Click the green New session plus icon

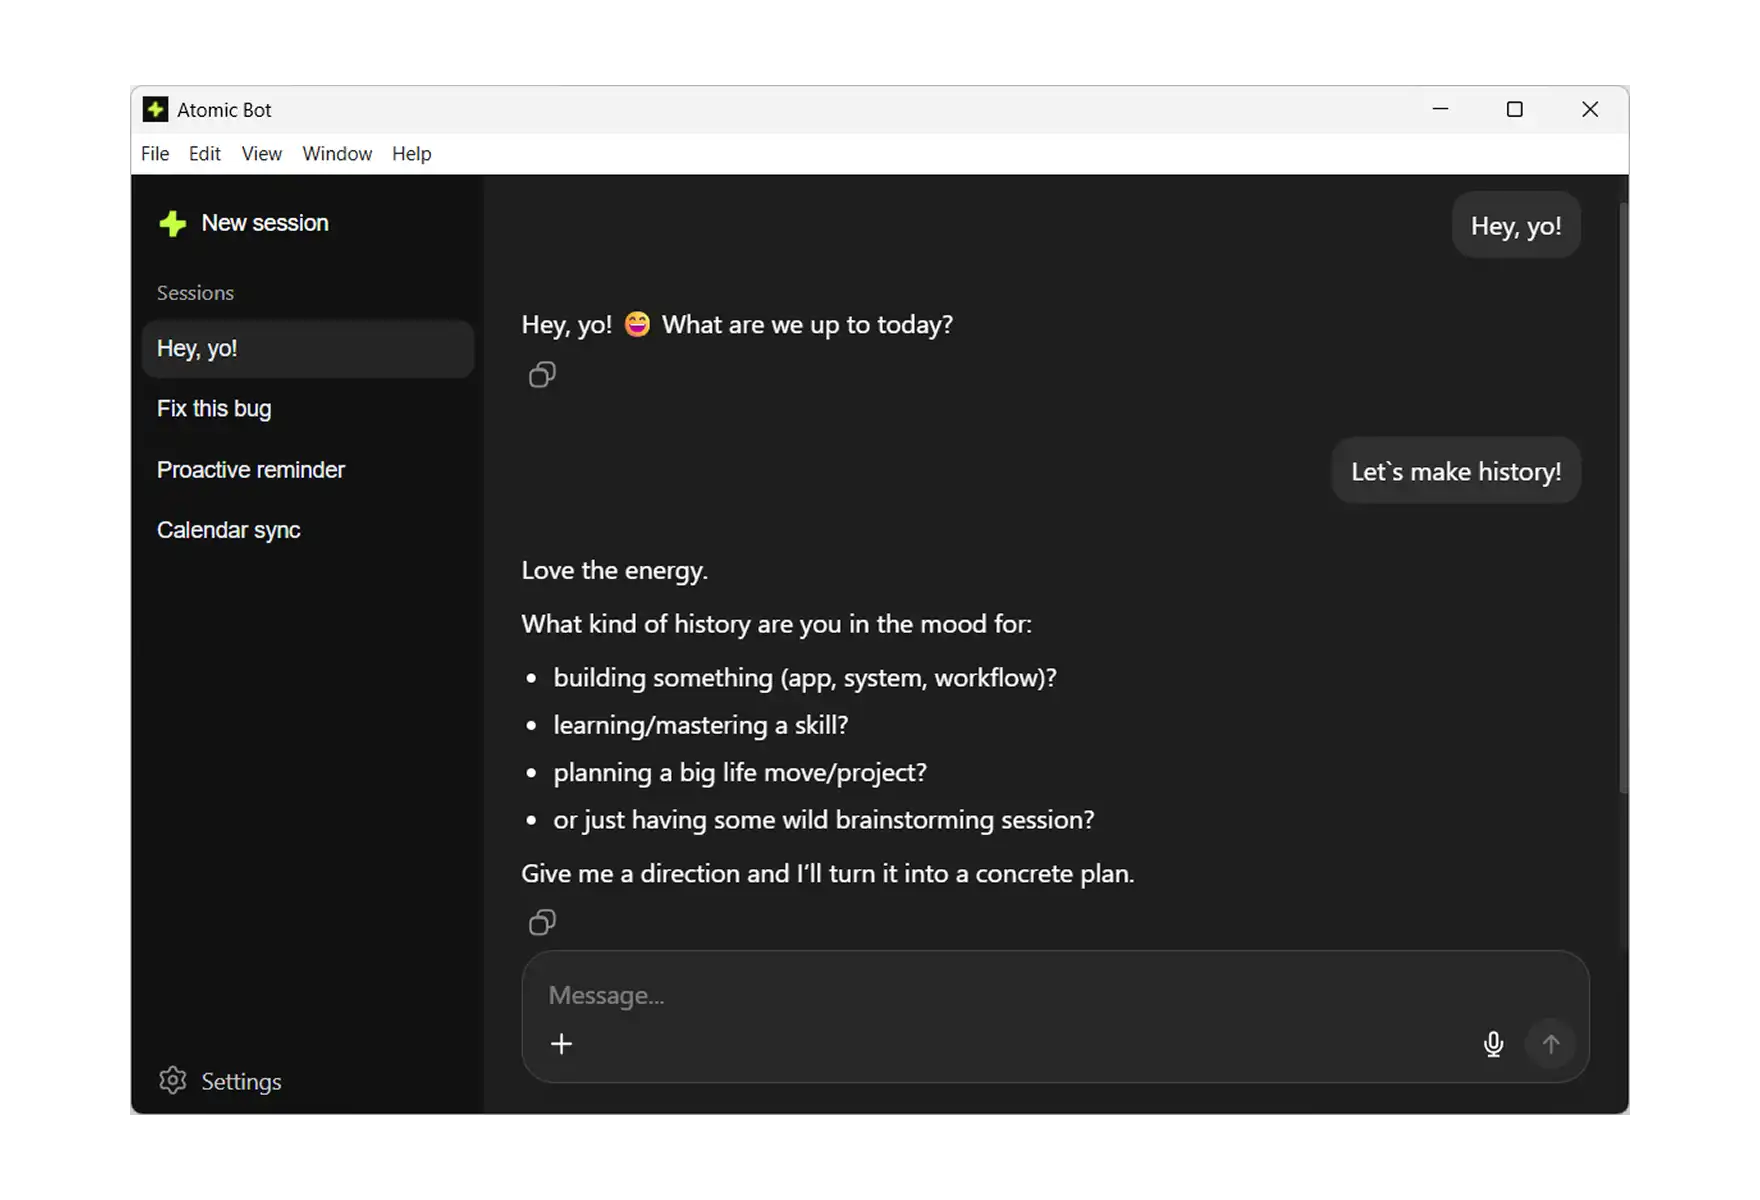coord(172,224)
